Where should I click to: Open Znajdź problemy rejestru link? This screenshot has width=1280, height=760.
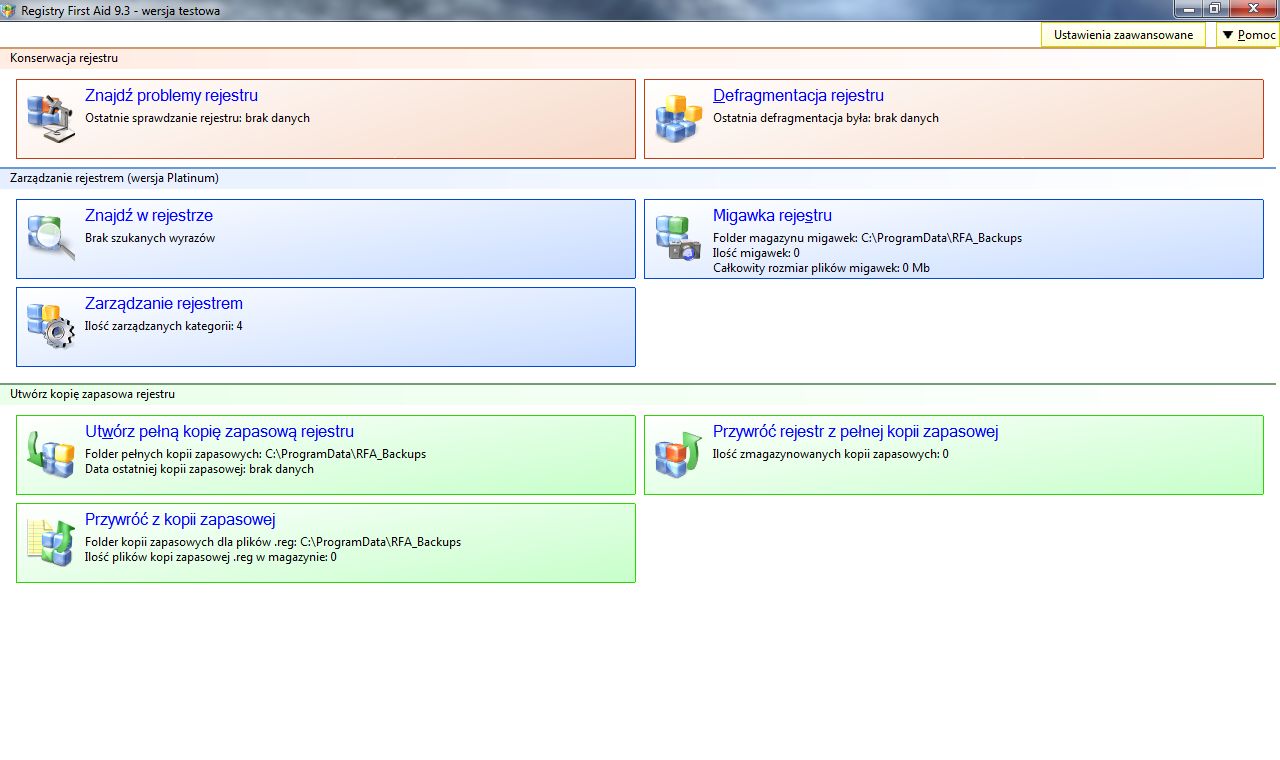(x=171, y=96)
